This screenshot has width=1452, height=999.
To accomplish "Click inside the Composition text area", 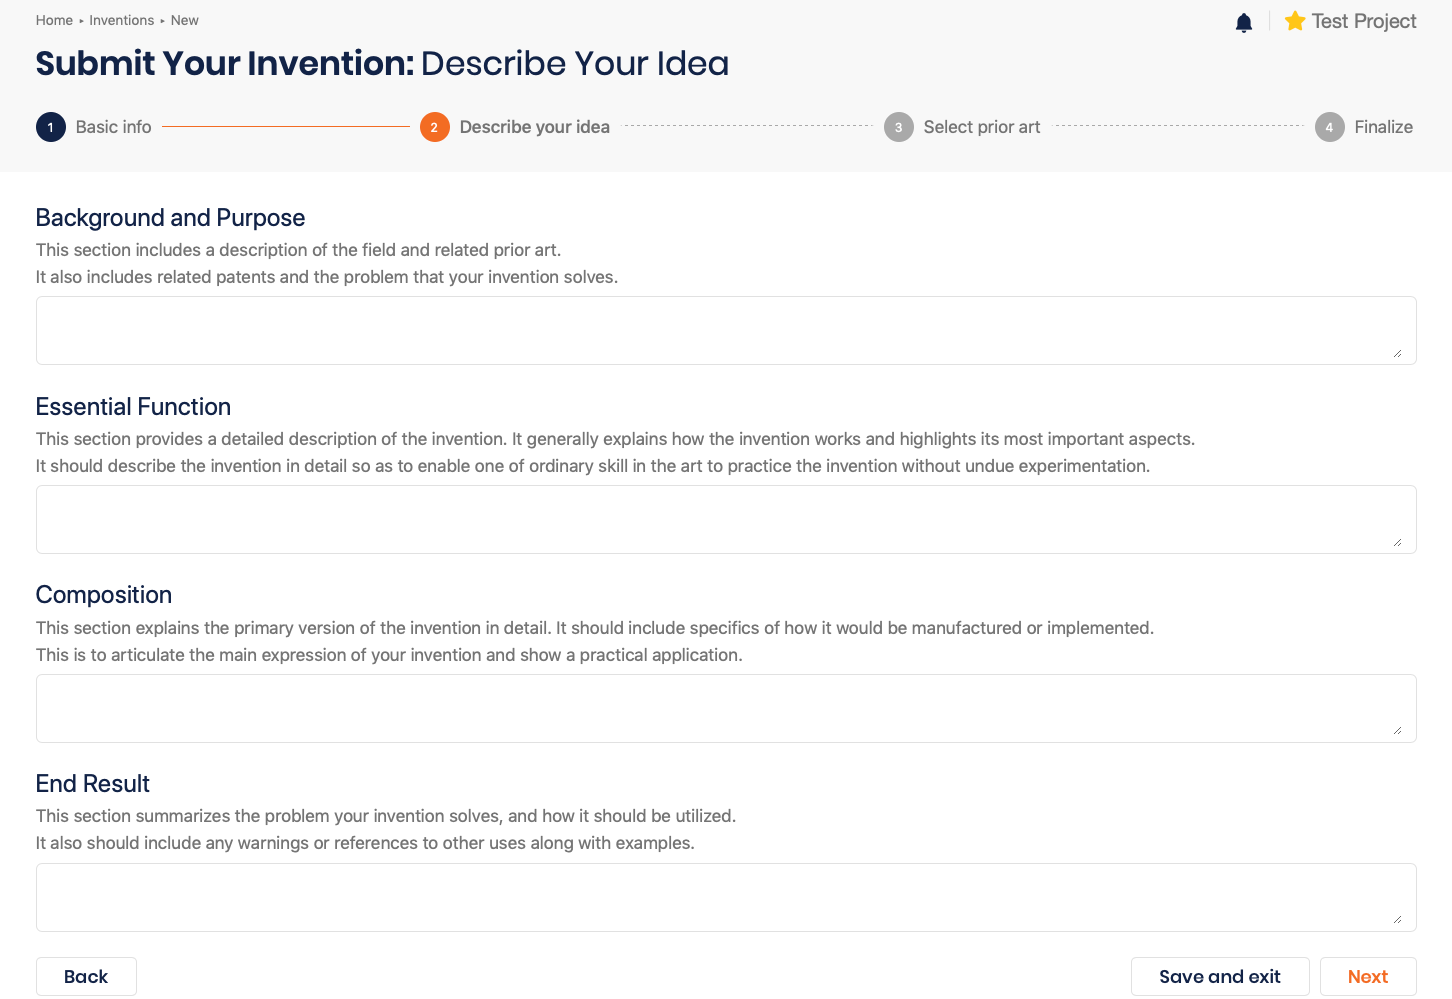I will tap(726, 708).
